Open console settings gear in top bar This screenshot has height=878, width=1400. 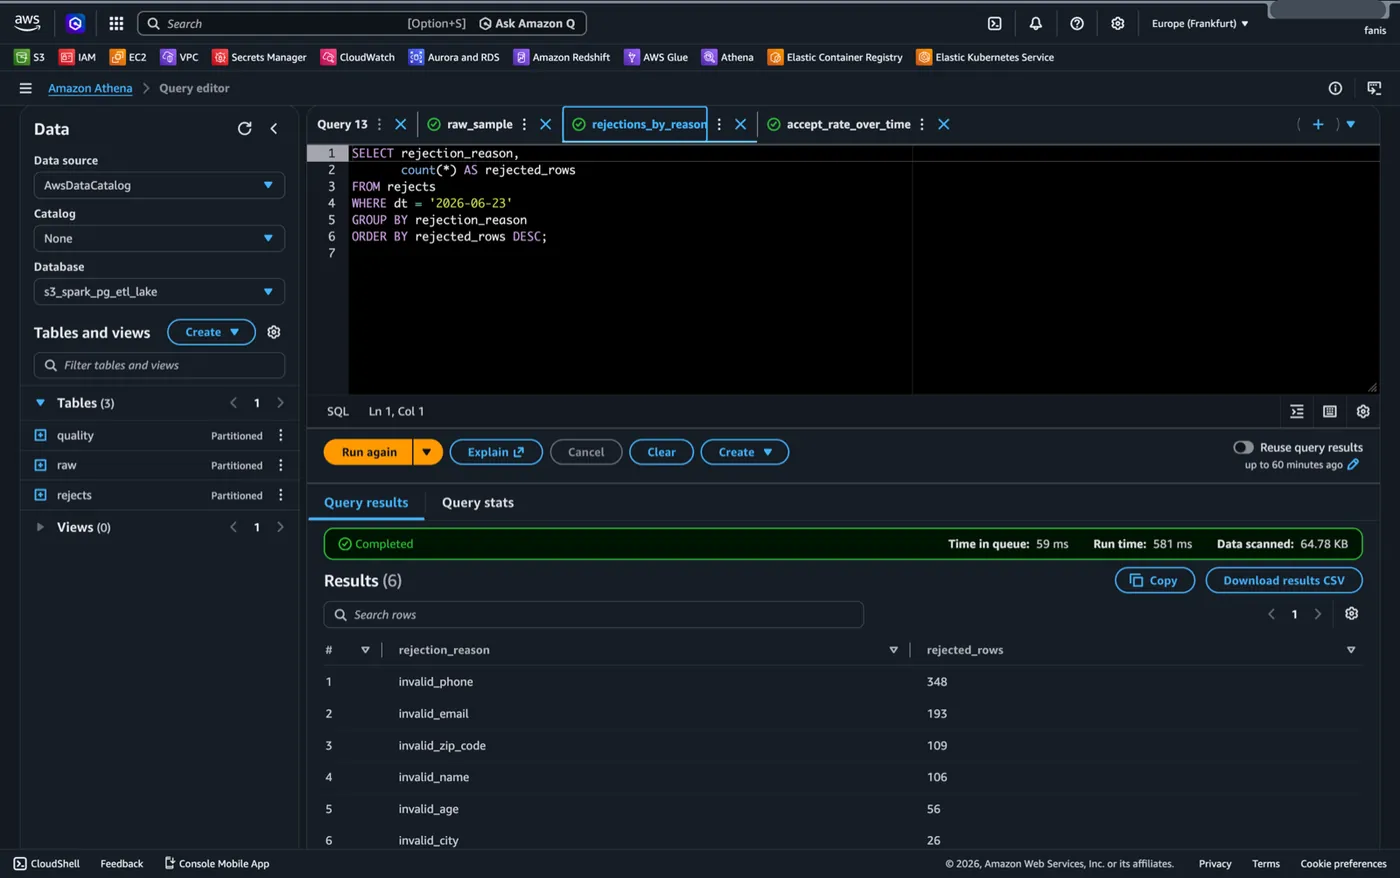1118,23
